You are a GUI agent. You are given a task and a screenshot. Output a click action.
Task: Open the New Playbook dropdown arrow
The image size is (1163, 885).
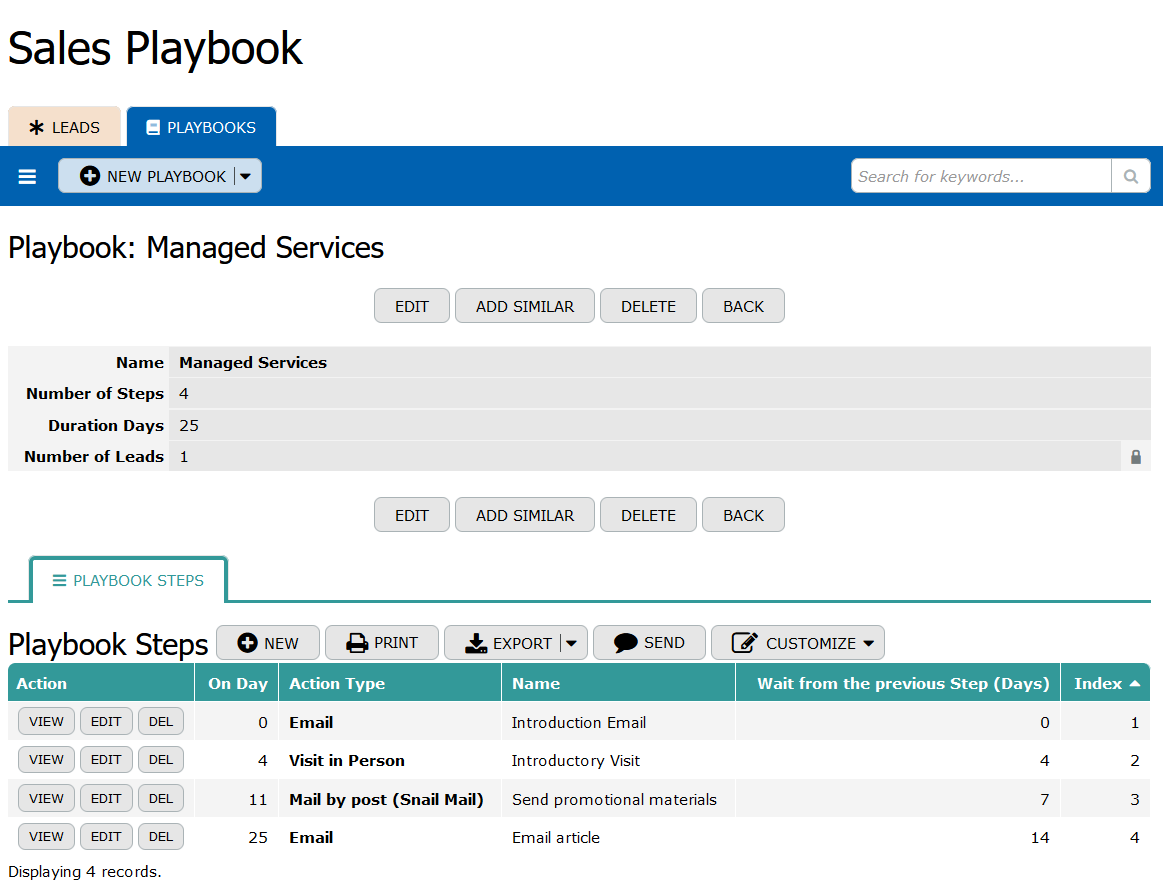246,177
